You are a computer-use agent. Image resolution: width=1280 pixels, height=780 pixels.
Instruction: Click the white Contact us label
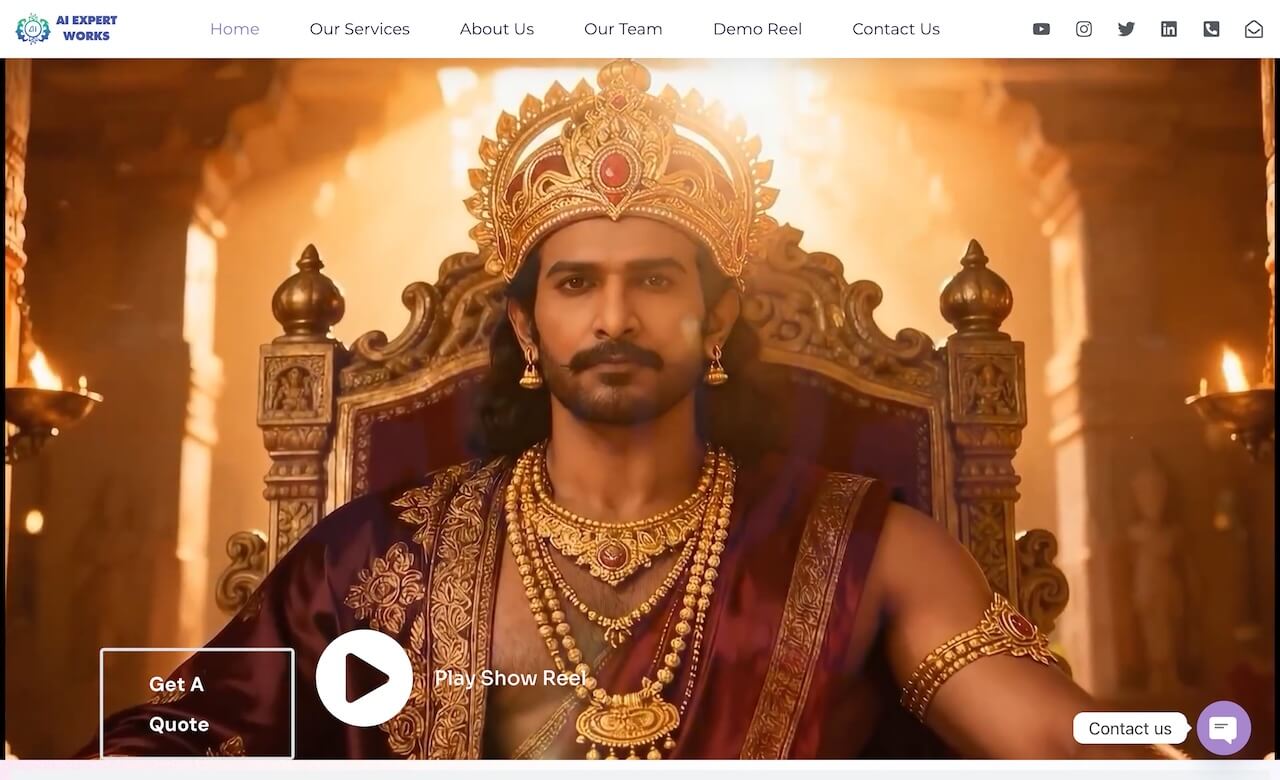tap(1129, 728)
